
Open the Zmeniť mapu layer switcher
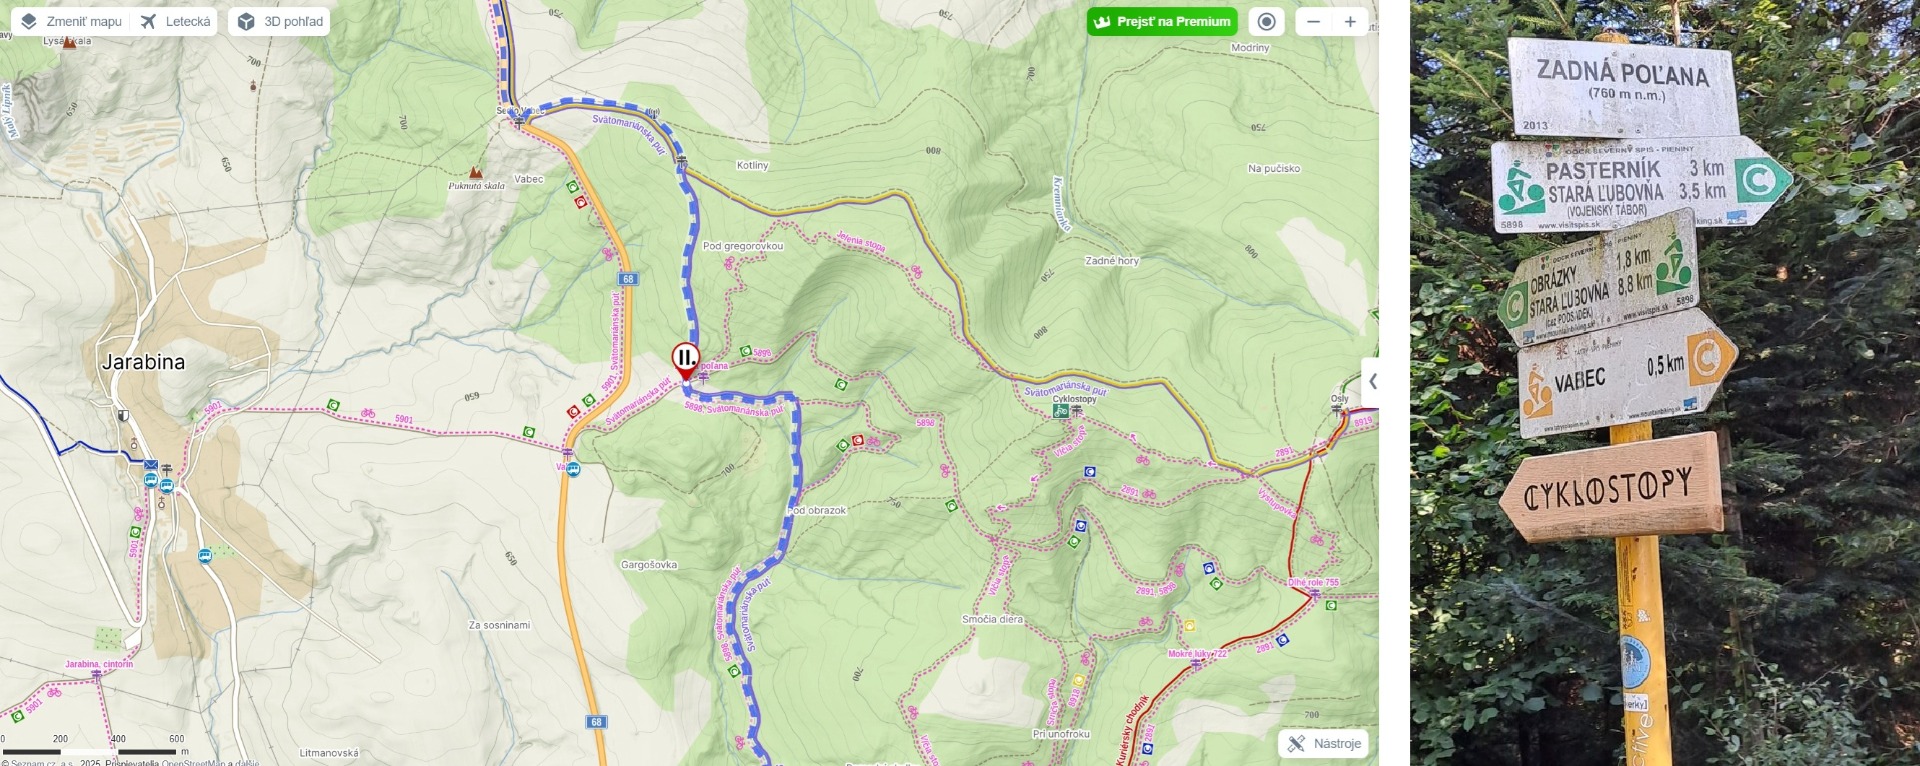[x=71, y=21]
